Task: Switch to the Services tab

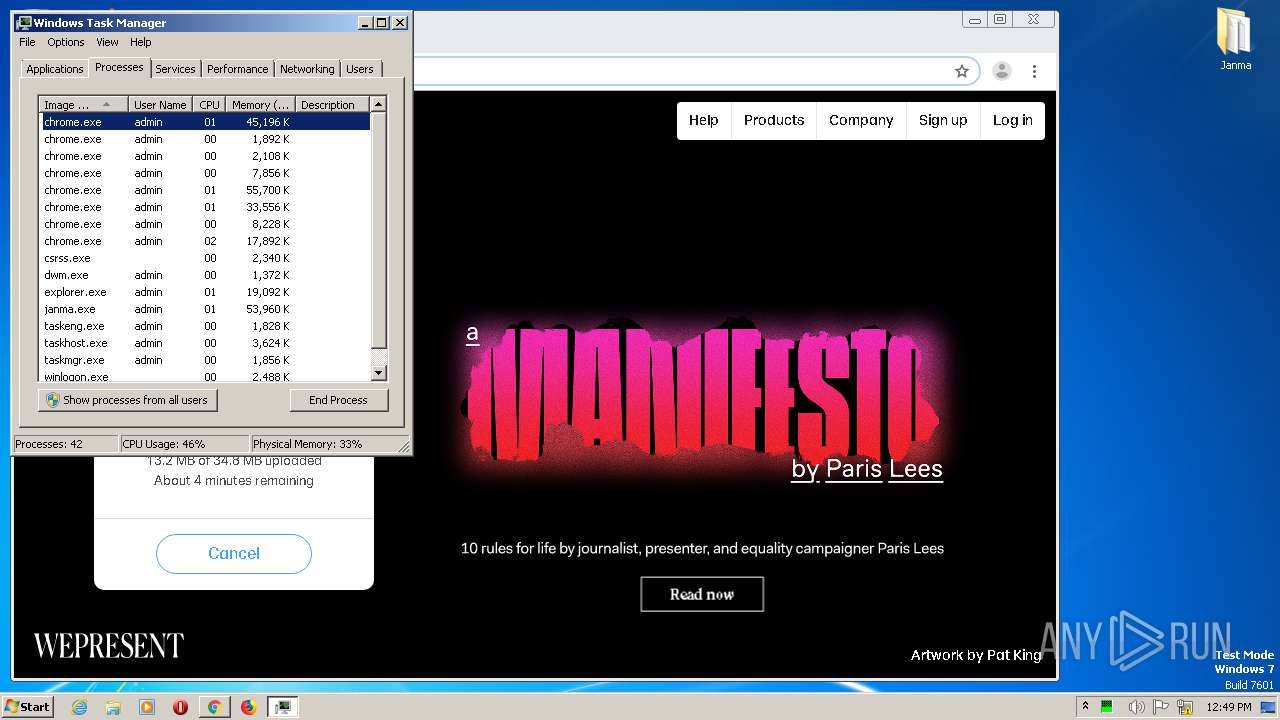Action: 175,69
